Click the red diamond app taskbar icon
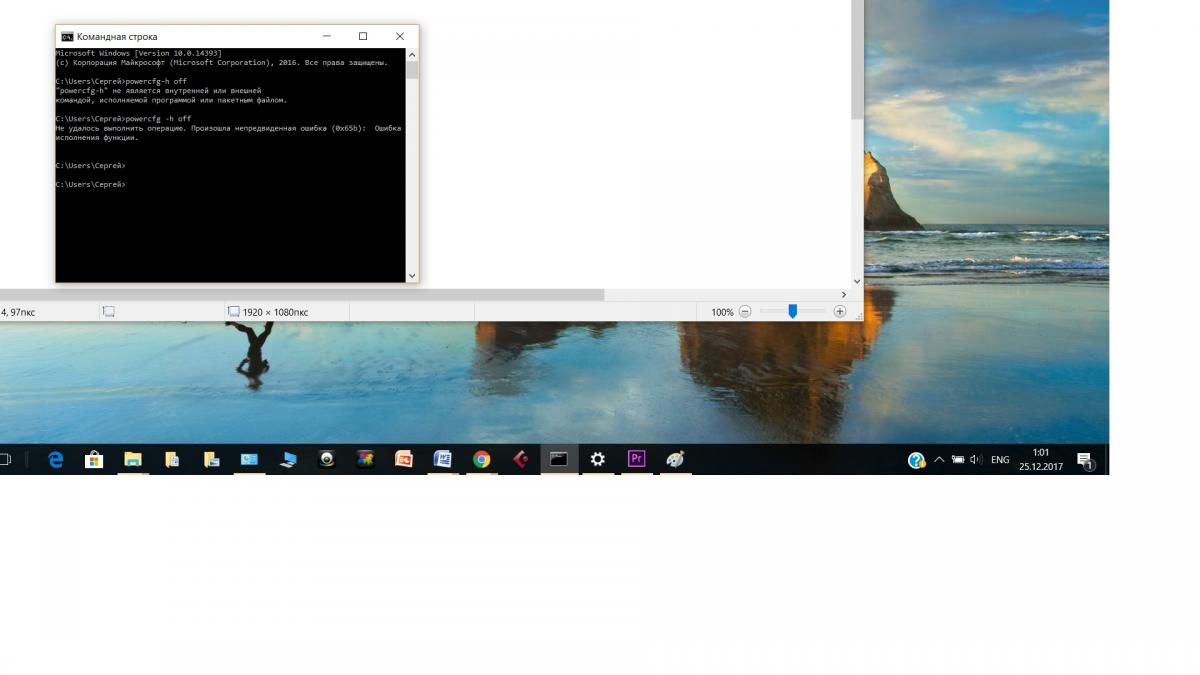Image resolution: width=1200 pixels, height=675 pixels. tap(520, 460)
